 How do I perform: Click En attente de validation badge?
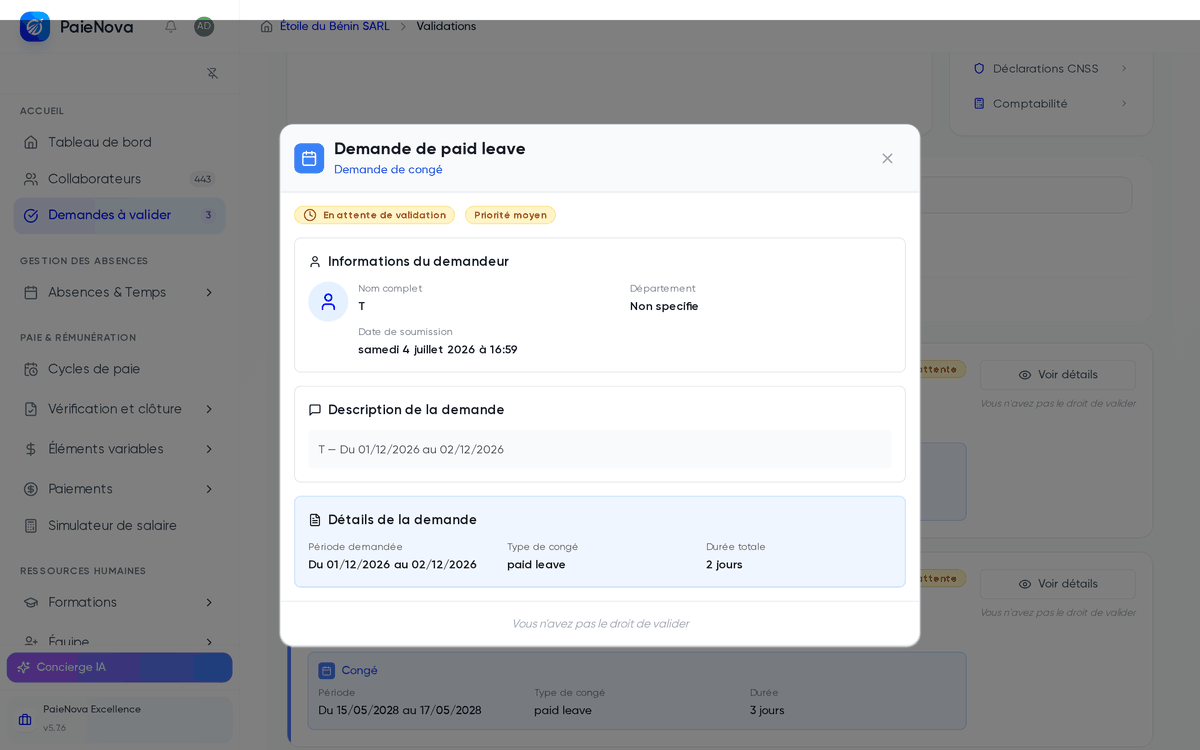[x=375, y=215]
